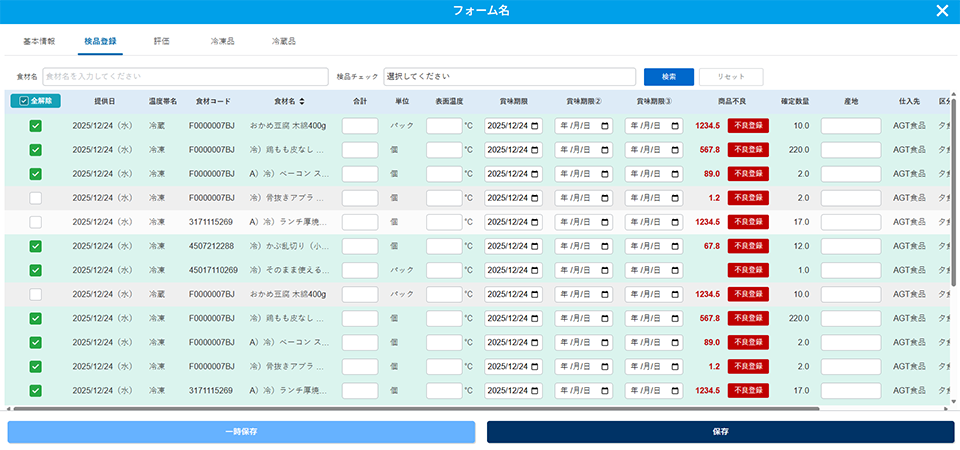Click the 全解除 deselect-all button
The width and height of the screenshot is (960, 450).
coord(36,101)
